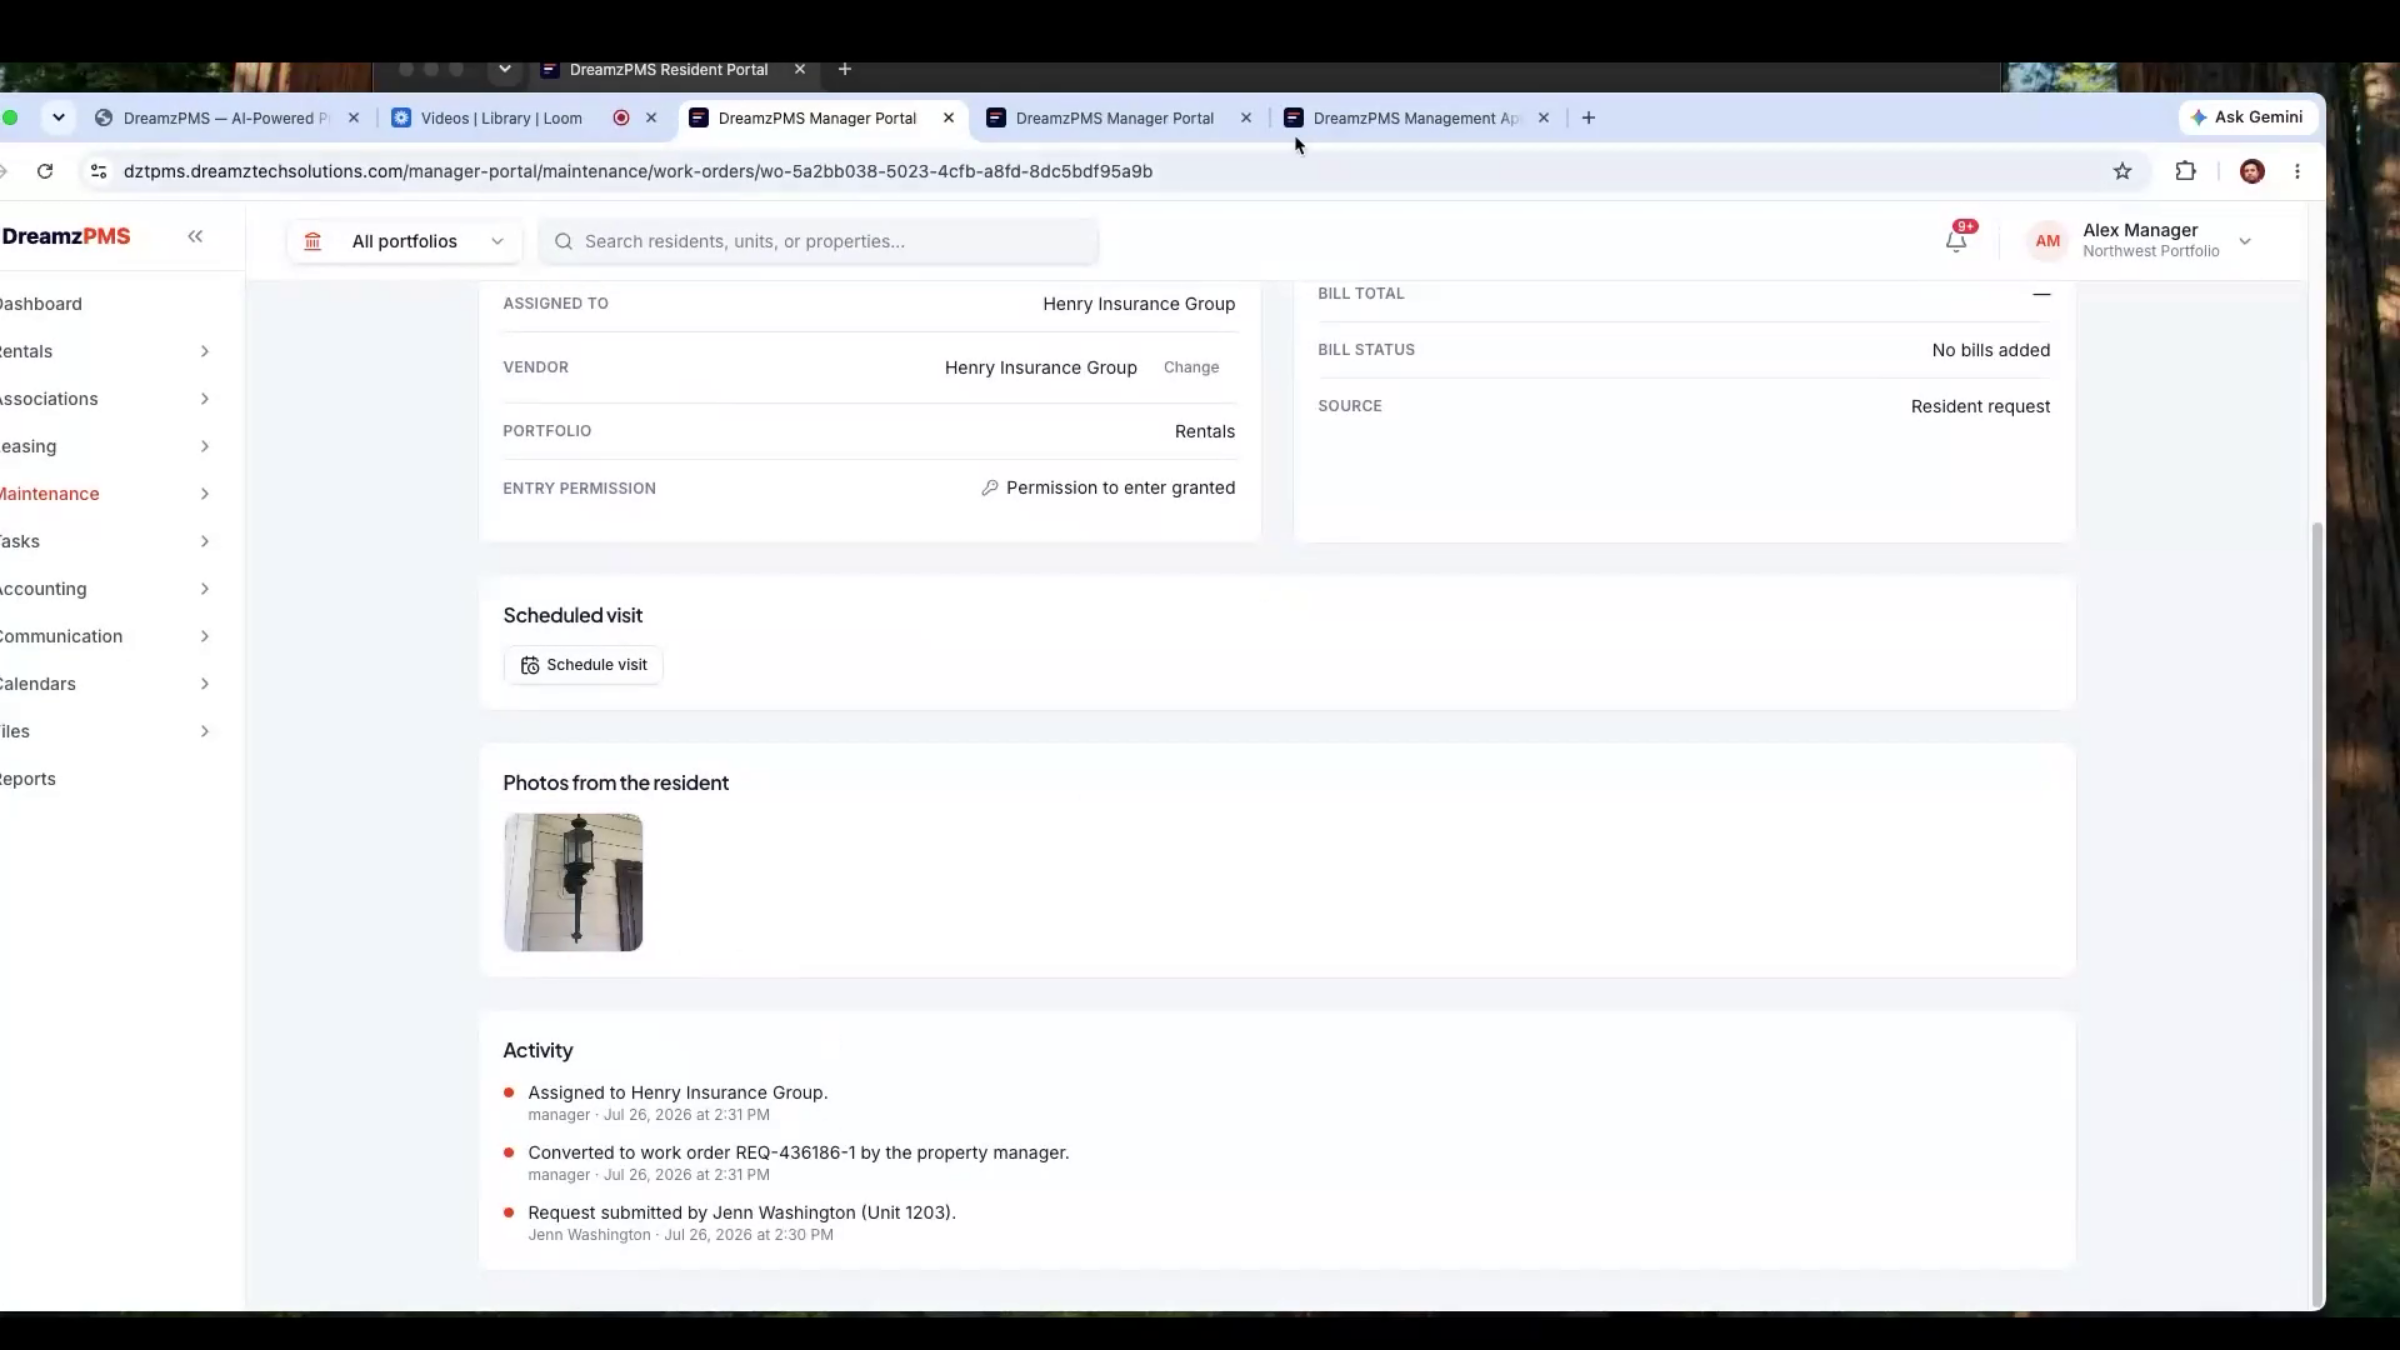Open the Chrome three-dot menu
The height and width of the screenshot is (1350, 2400).
tap(2297, 171)
